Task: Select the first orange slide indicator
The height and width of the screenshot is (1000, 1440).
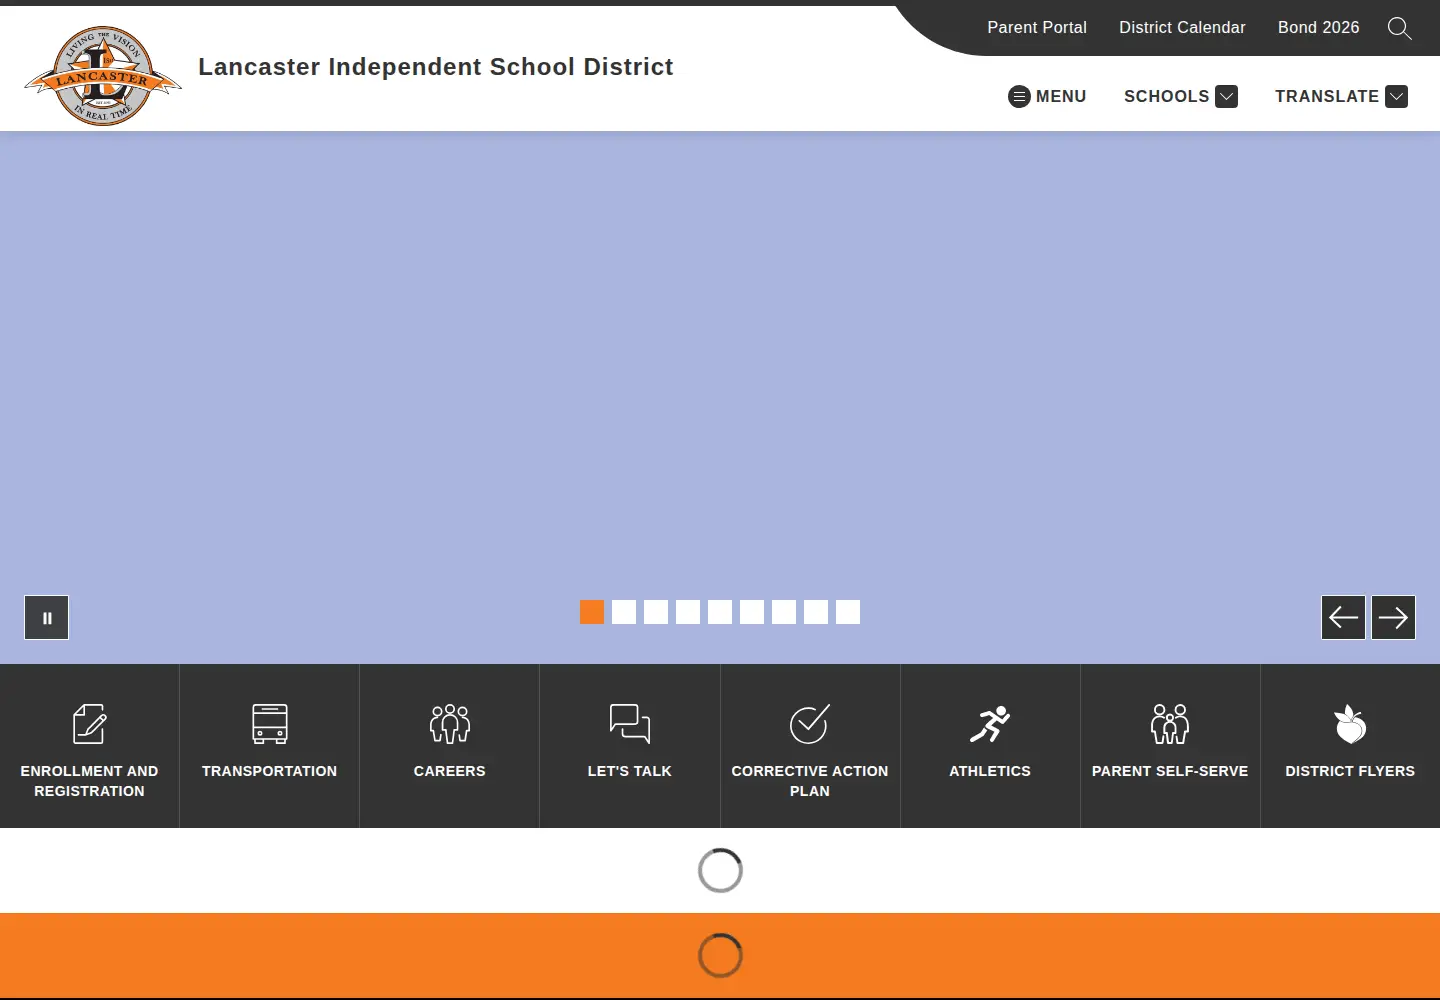Action: tap(592, 612)
